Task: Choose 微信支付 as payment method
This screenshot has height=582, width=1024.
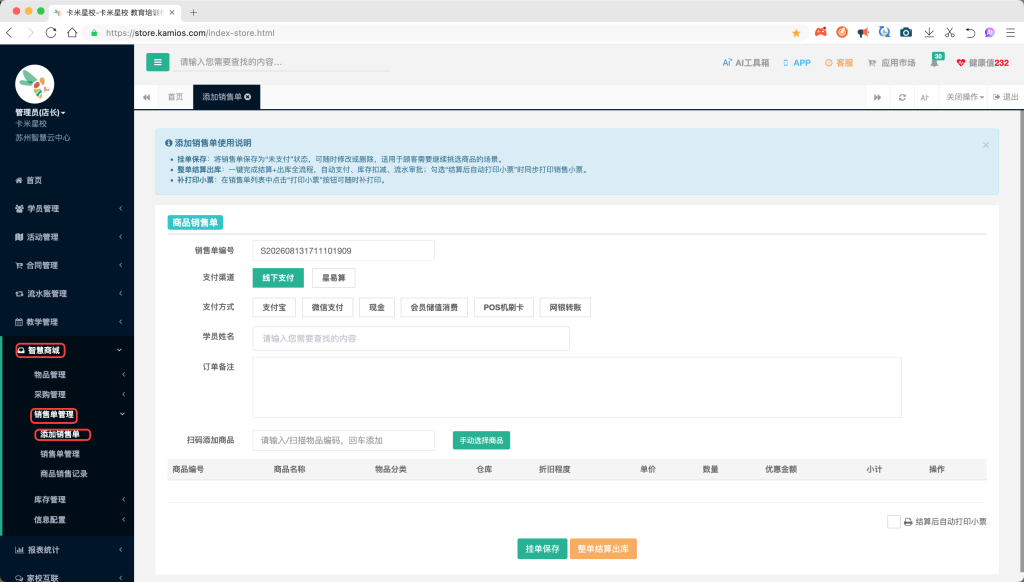Action: tap(327, 307)
